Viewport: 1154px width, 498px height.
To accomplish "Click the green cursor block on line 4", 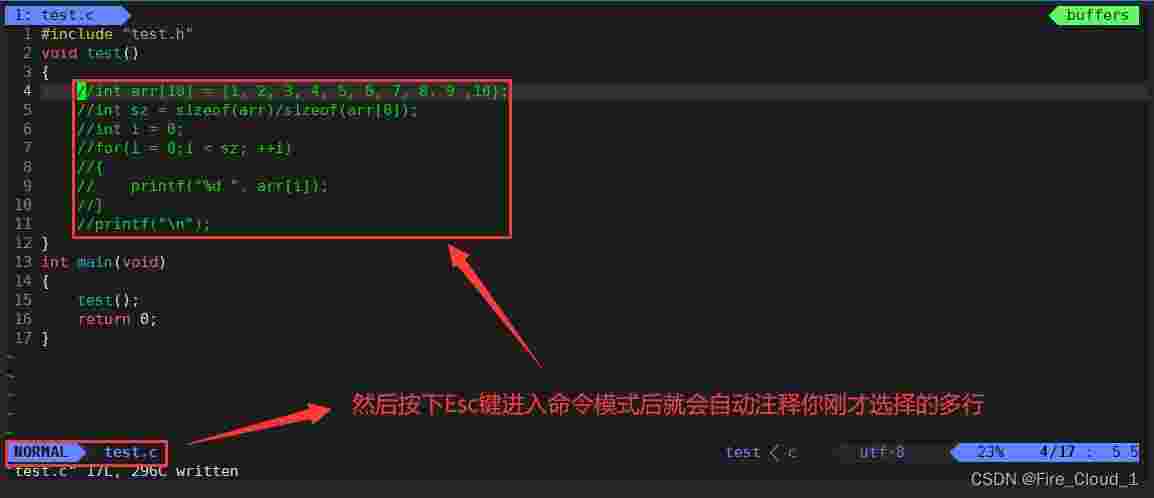I will click(82, 91).
